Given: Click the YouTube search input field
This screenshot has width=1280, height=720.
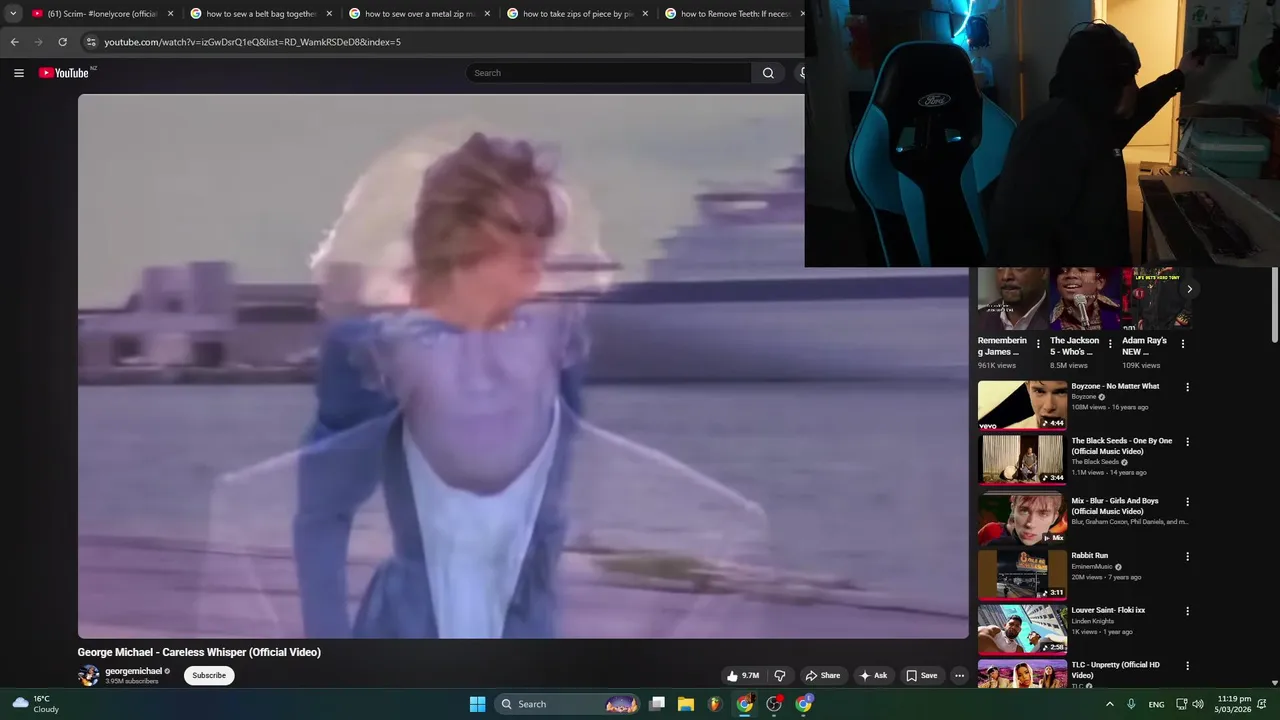Looking at the screenshot, I should [608, 73].
